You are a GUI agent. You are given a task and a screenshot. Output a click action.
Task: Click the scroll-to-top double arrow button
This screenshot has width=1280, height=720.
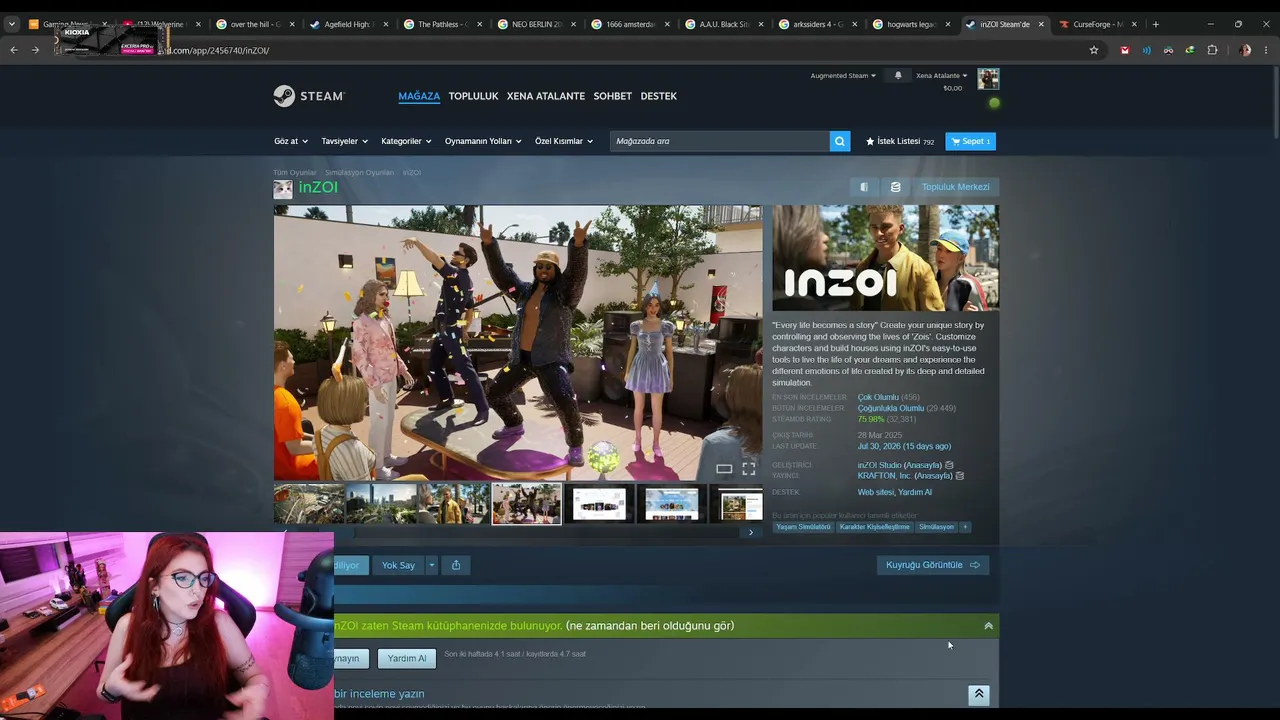979,694
